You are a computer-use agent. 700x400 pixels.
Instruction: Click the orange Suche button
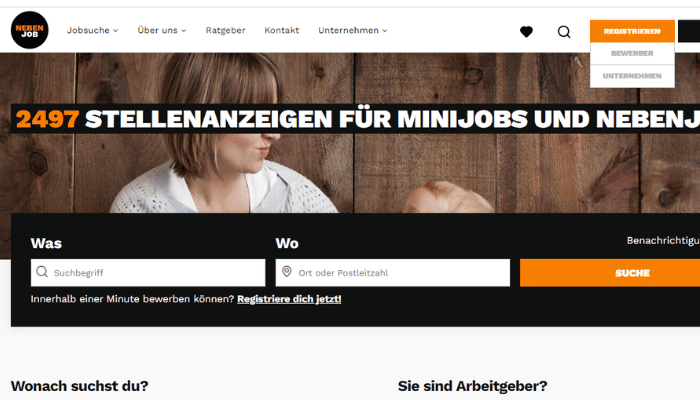[x=610, y=273]
